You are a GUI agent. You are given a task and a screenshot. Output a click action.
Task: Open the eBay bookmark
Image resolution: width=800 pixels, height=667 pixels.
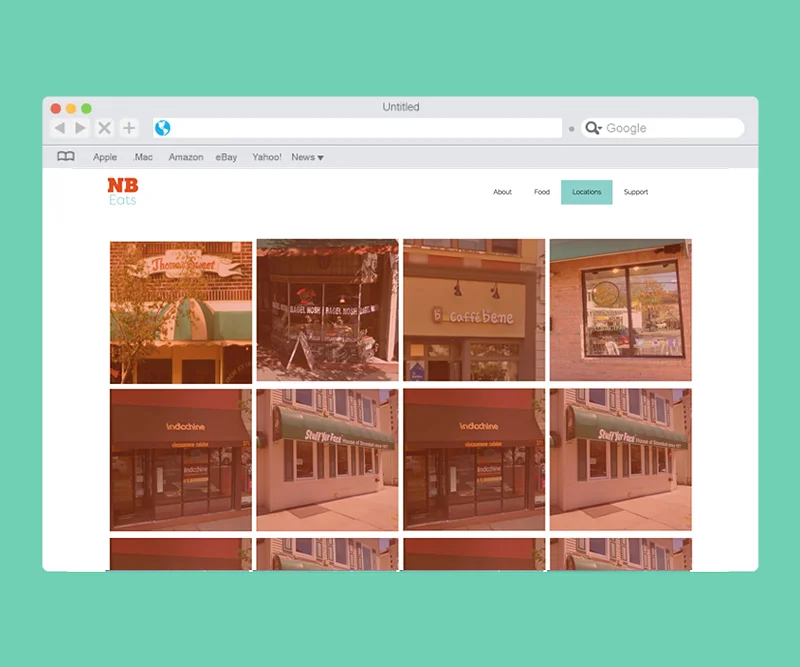pos(226,157)
